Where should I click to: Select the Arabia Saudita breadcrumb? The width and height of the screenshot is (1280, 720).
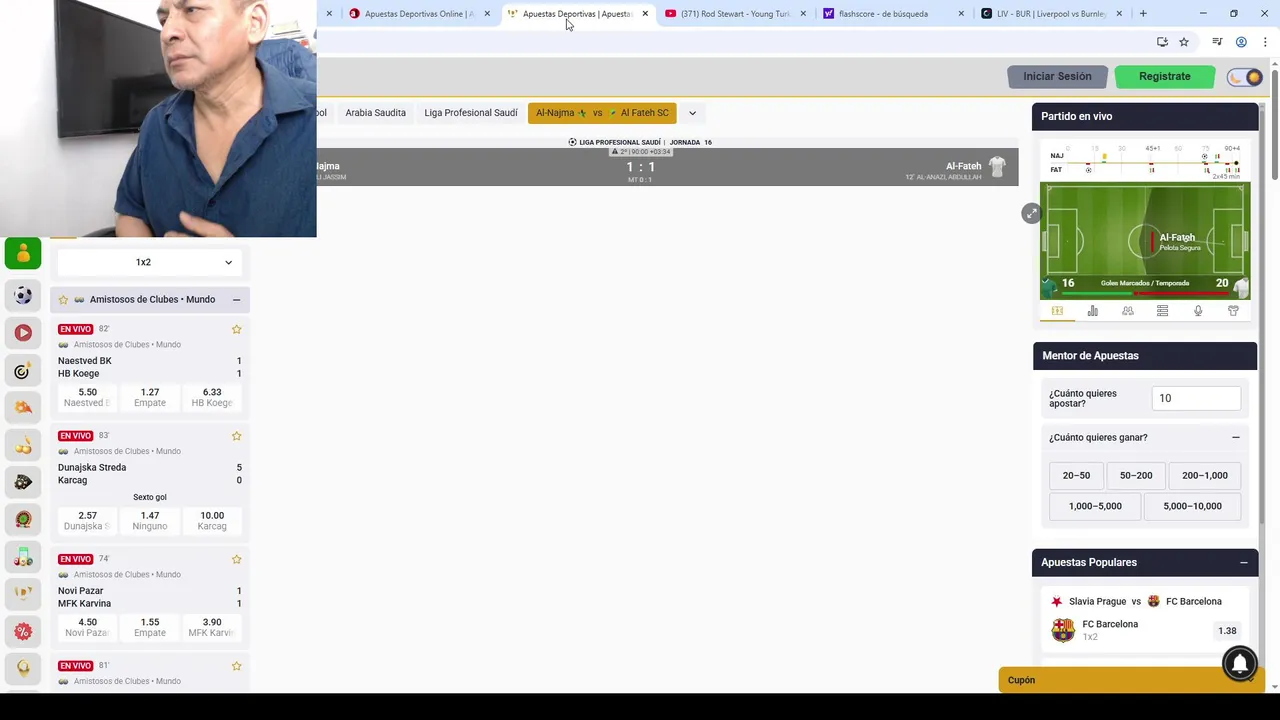coord(375,113)
